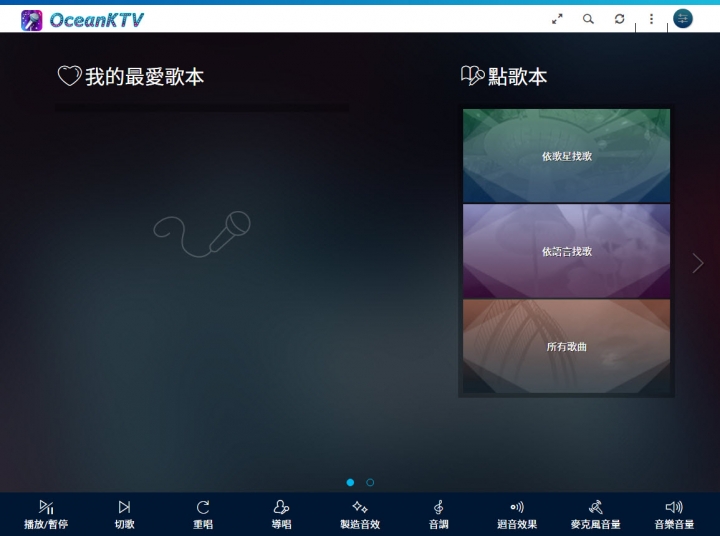
Task: Open the 所有歌曲 all songs tile
Action: click(566, 346)
